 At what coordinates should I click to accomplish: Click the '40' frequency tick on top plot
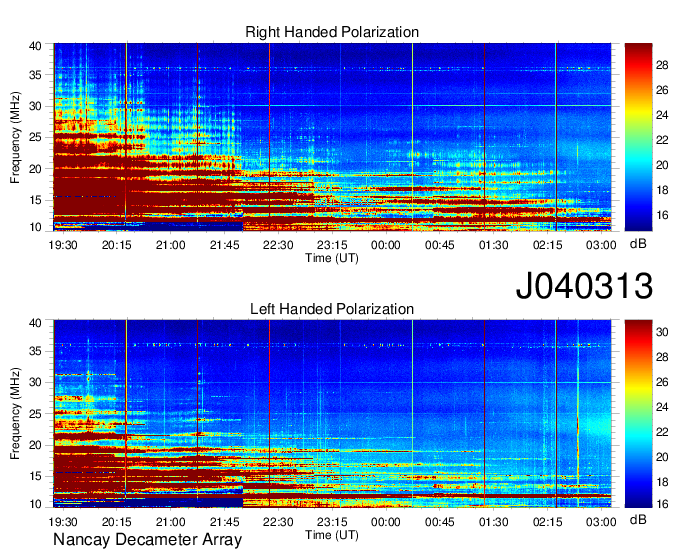click(35, 46)
